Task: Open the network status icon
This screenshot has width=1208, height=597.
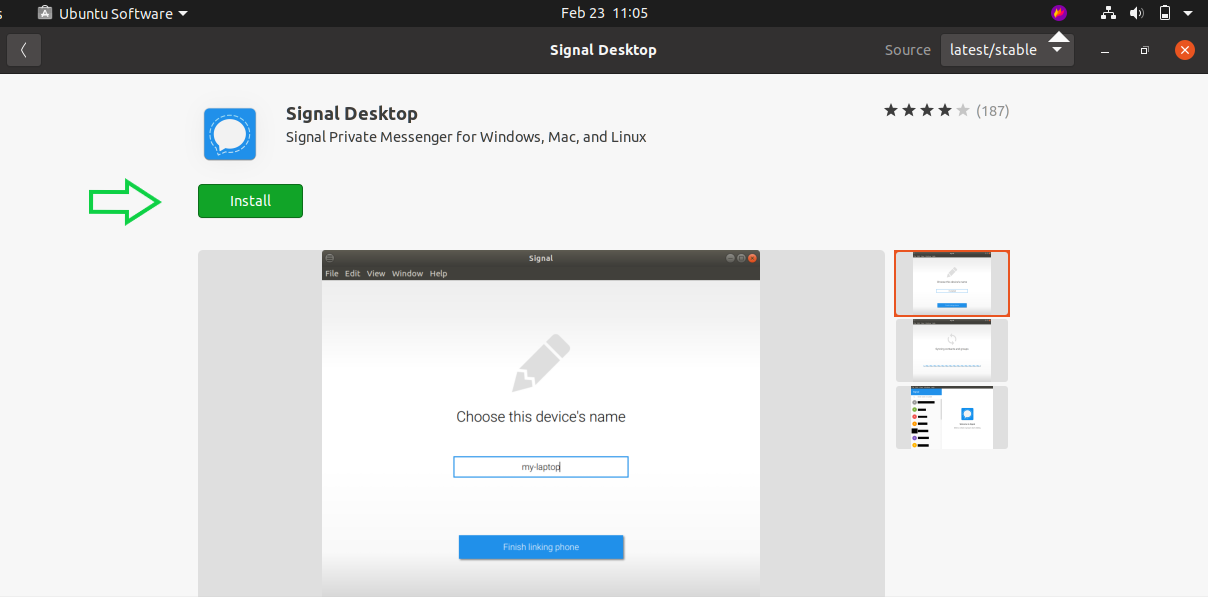Action: [x=1108, y=13]
